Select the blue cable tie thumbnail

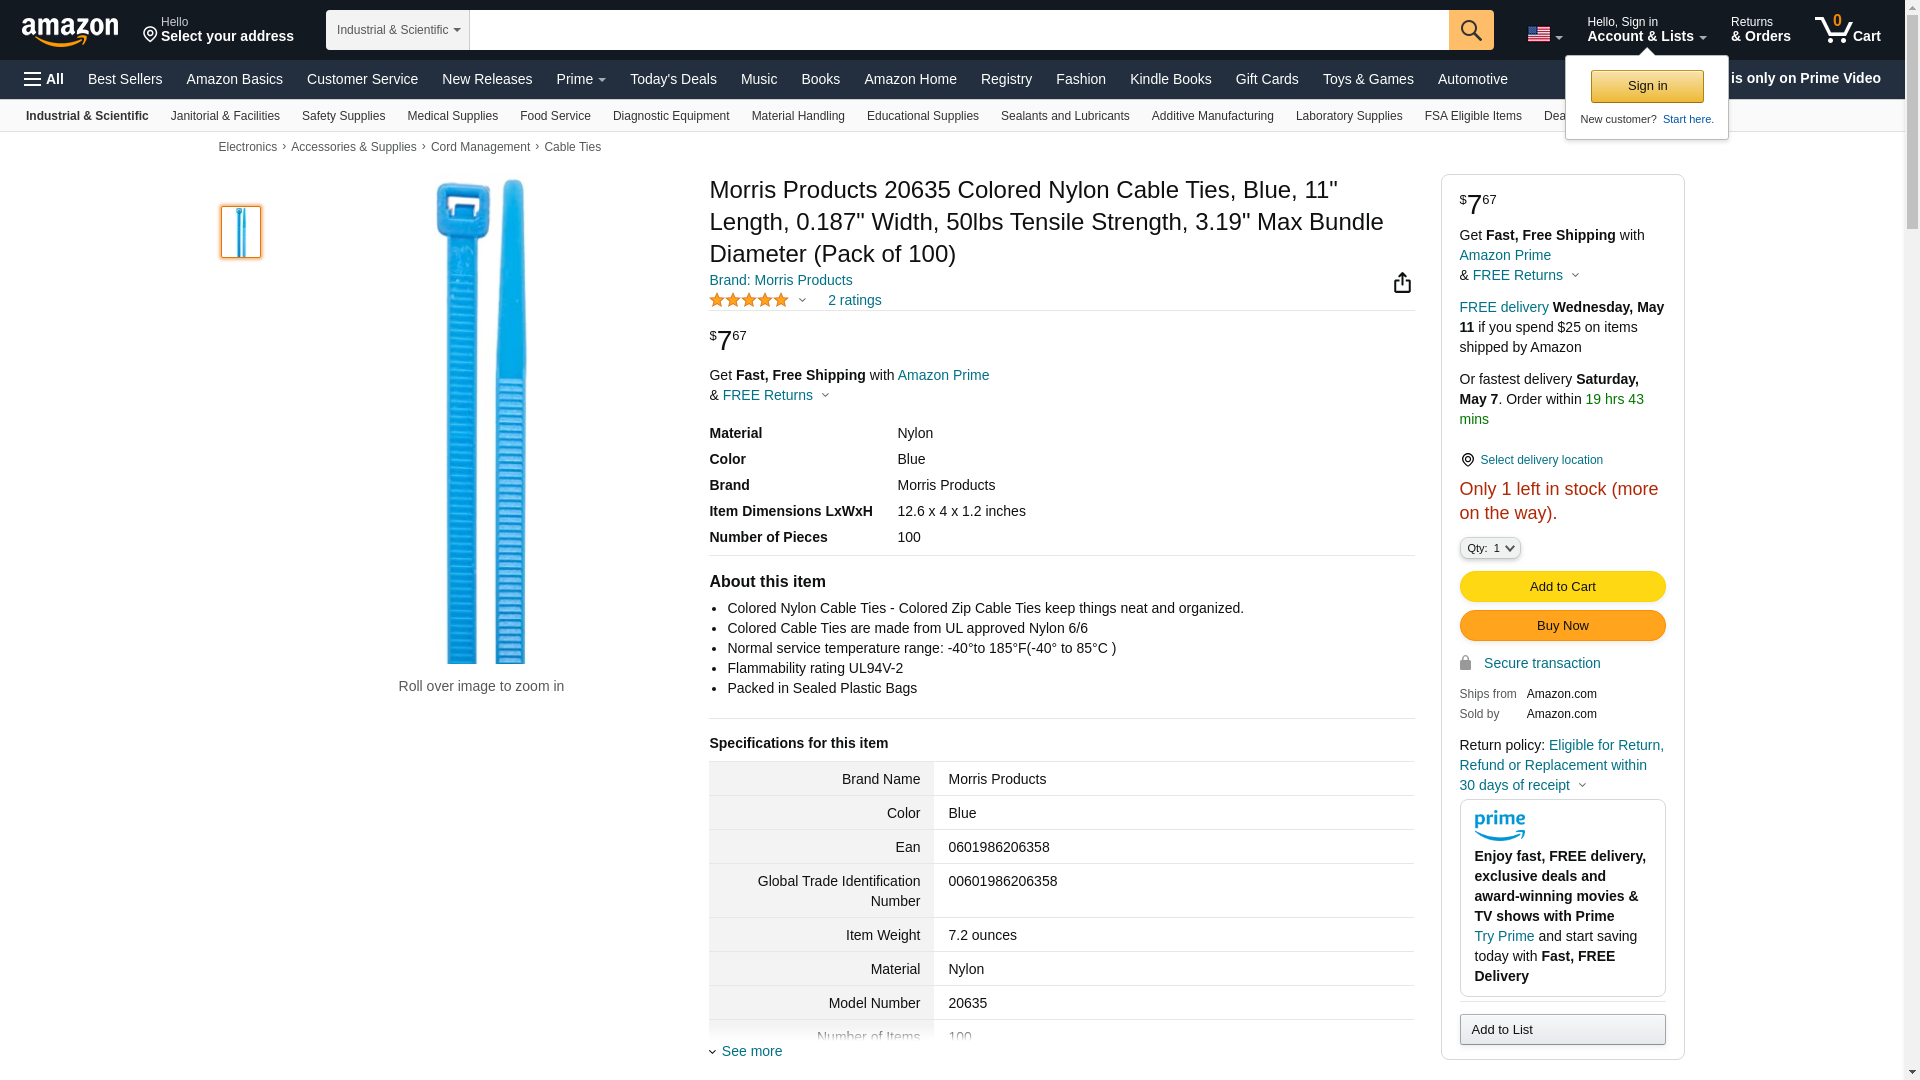click(x=241, y=232)
